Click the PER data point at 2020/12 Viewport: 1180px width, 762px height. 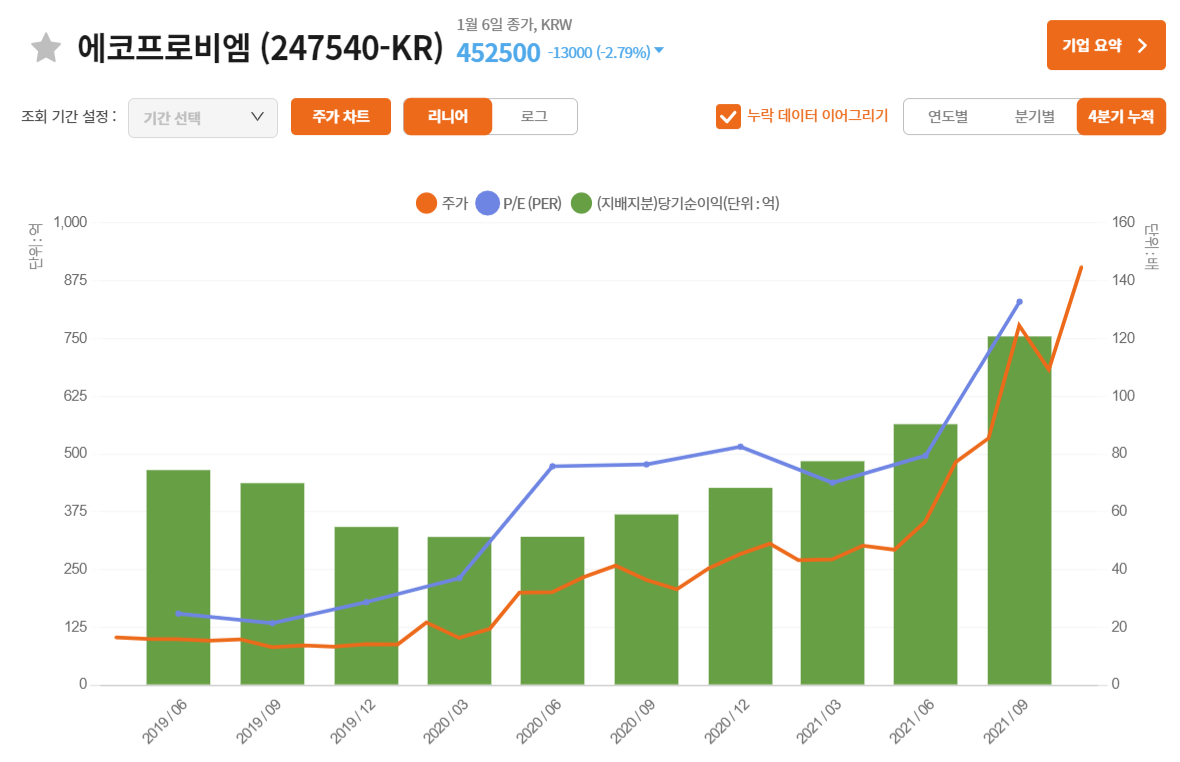[741, 447]
